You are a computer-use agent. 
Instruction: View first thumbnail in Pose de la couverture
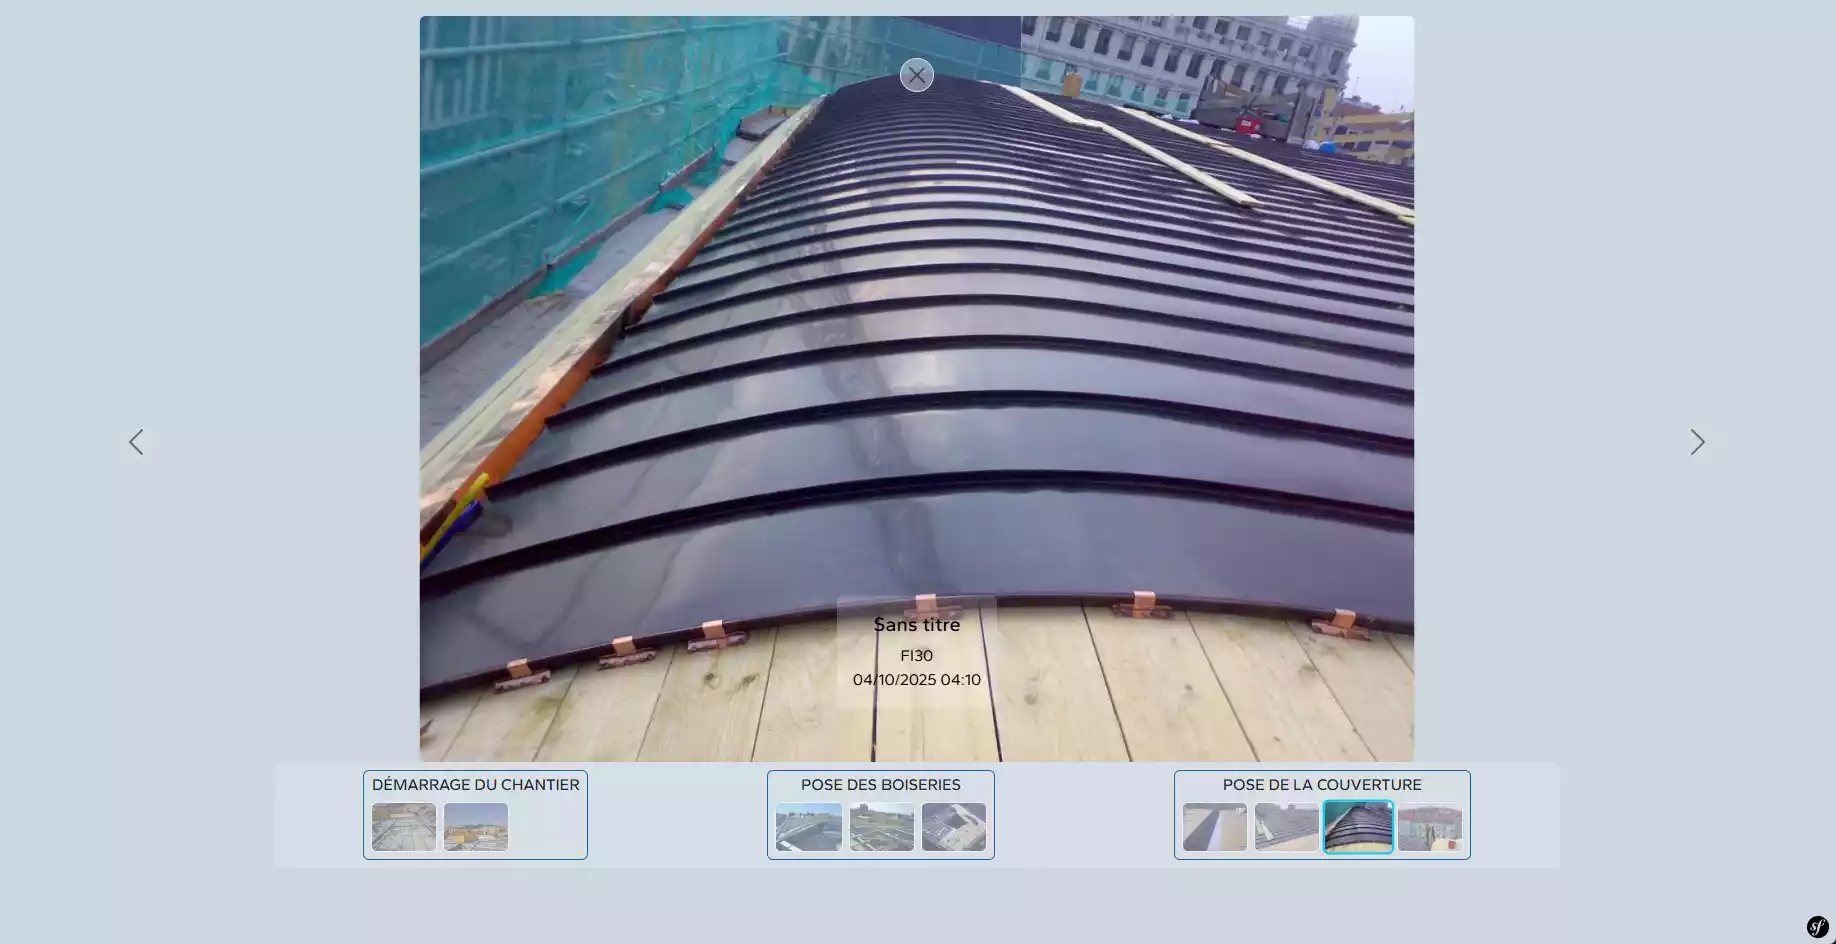point(1214,827)
